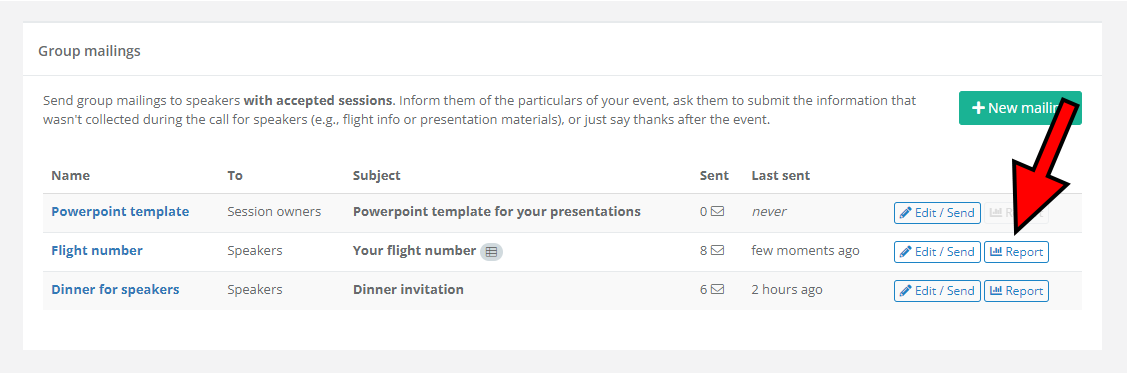Select the Powerpoint template for your presentations subject
The width and height of the screenshot is (1127, 373).
(497, 212)
